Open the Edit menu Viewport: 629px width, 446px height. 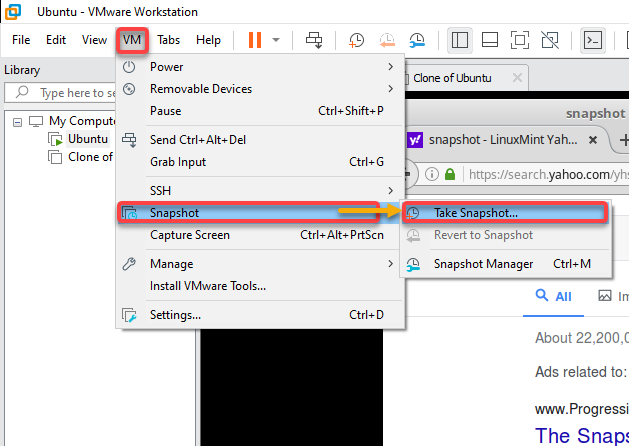pyautogui.click(x=56, y=40)
